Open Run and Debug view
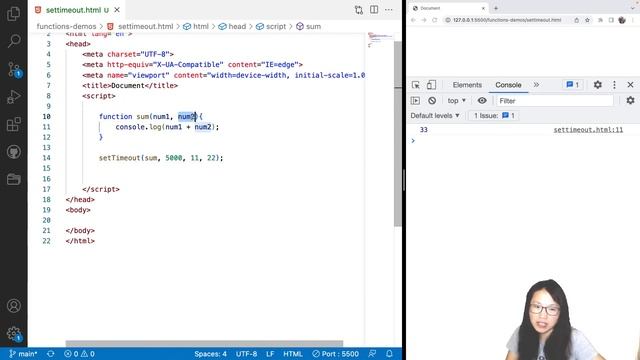The height and width of the screenshot is (360, 640). tap(13, 97)
